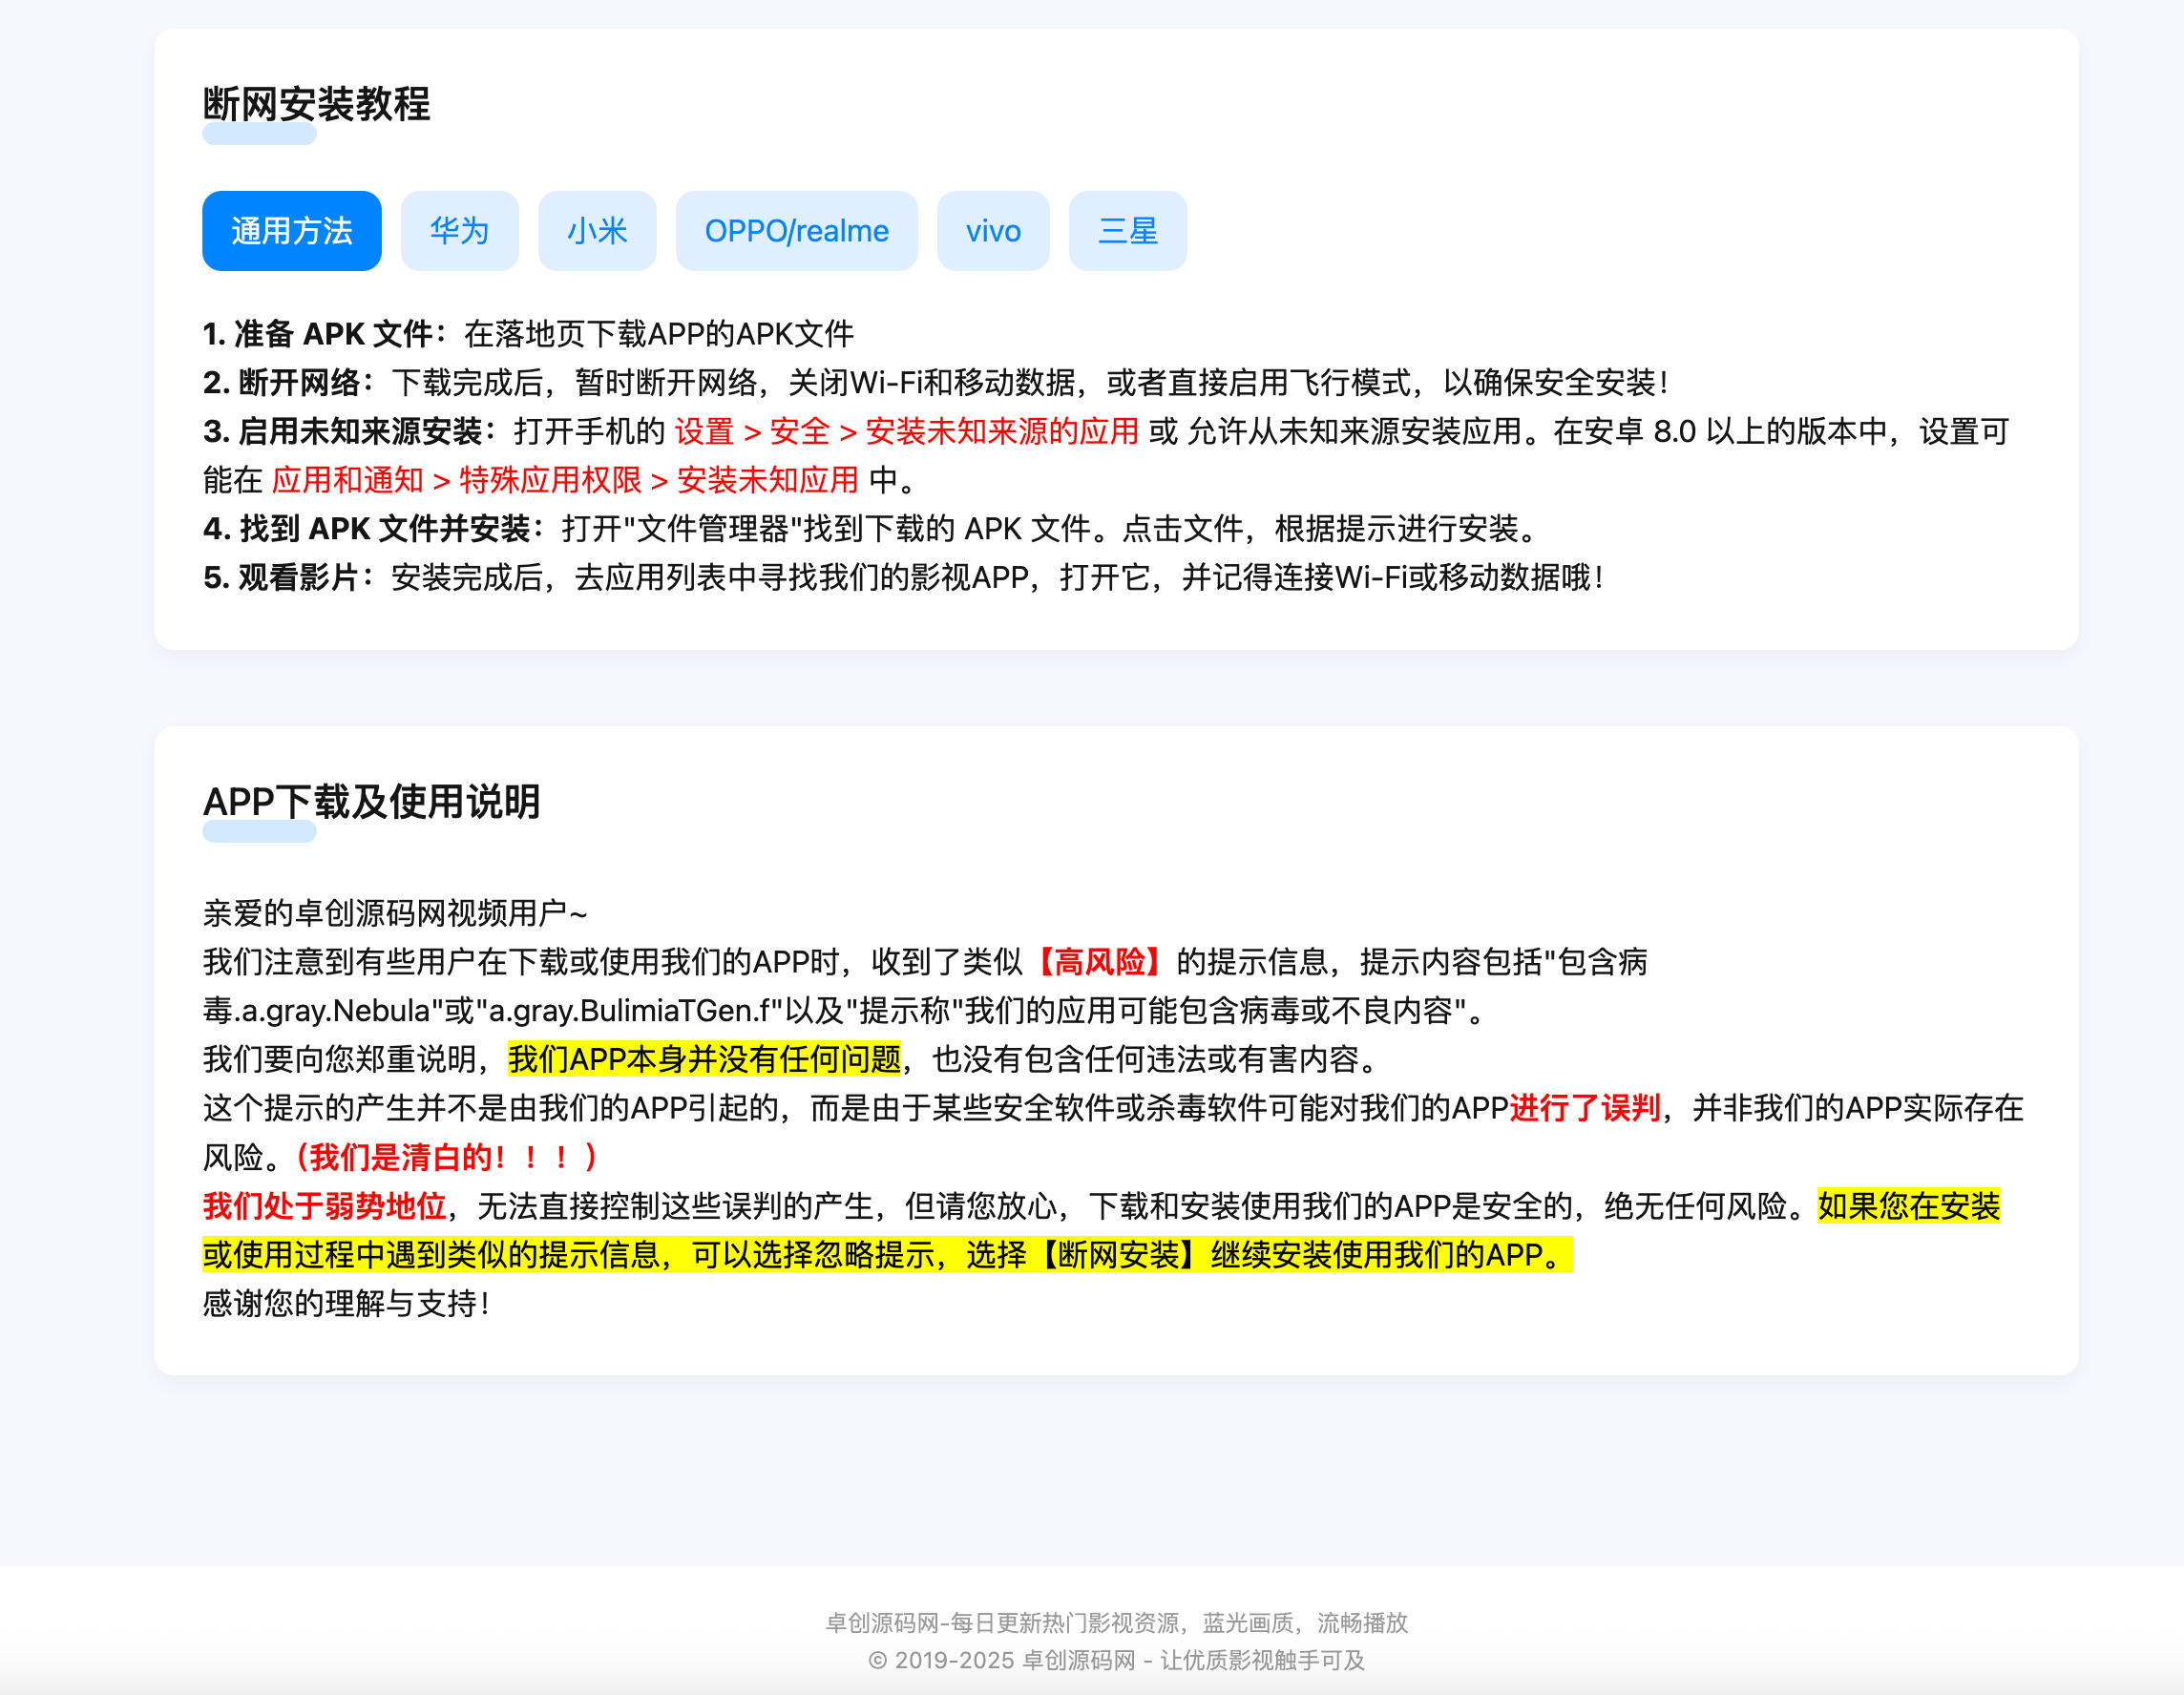Click step label 1. 准备 APK 文件
The image size is (2184, 1695).
click(x=325, y=334)
